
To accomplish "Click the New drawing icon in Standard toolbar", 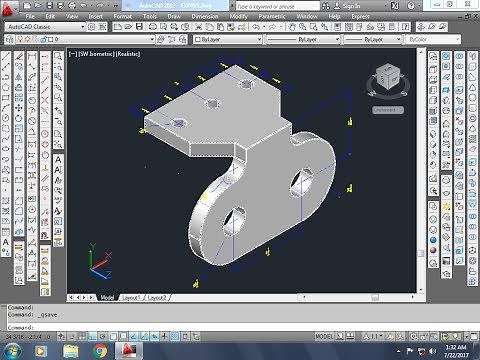I will pyautogui.click(x=117, y=27).
